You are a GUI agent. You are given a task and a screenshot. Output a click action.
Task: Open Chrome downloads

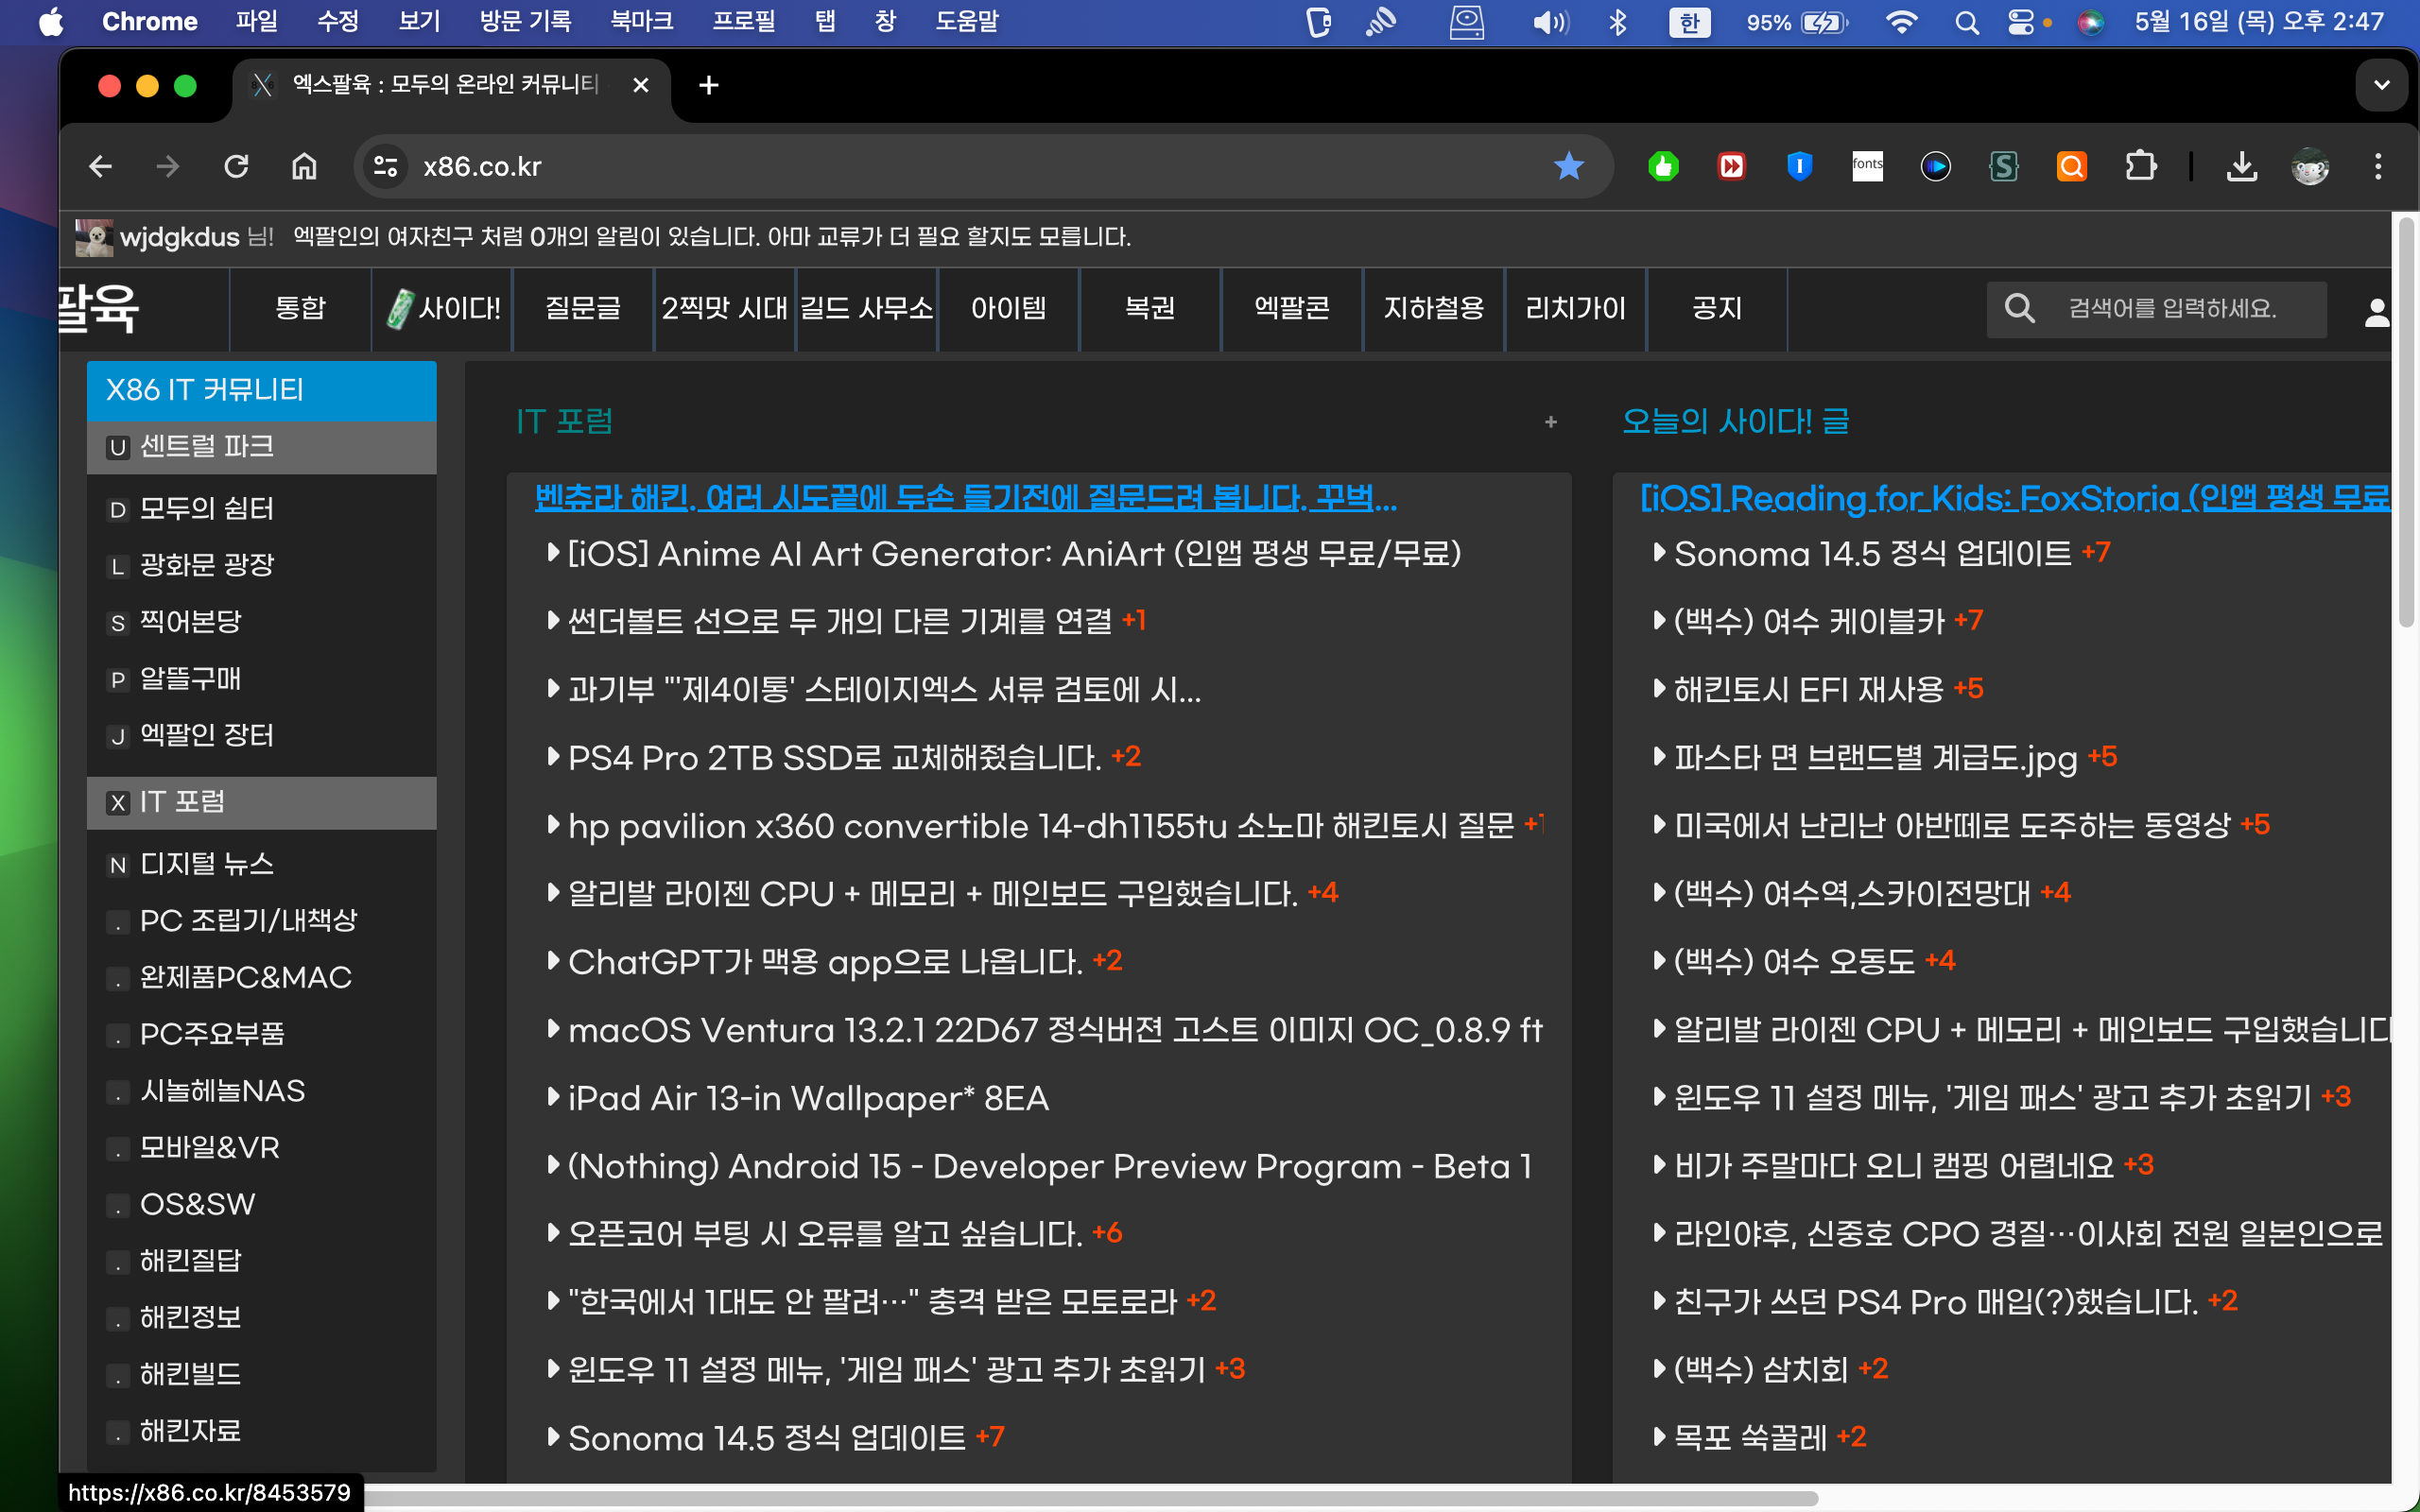[x=2242, y=166]
